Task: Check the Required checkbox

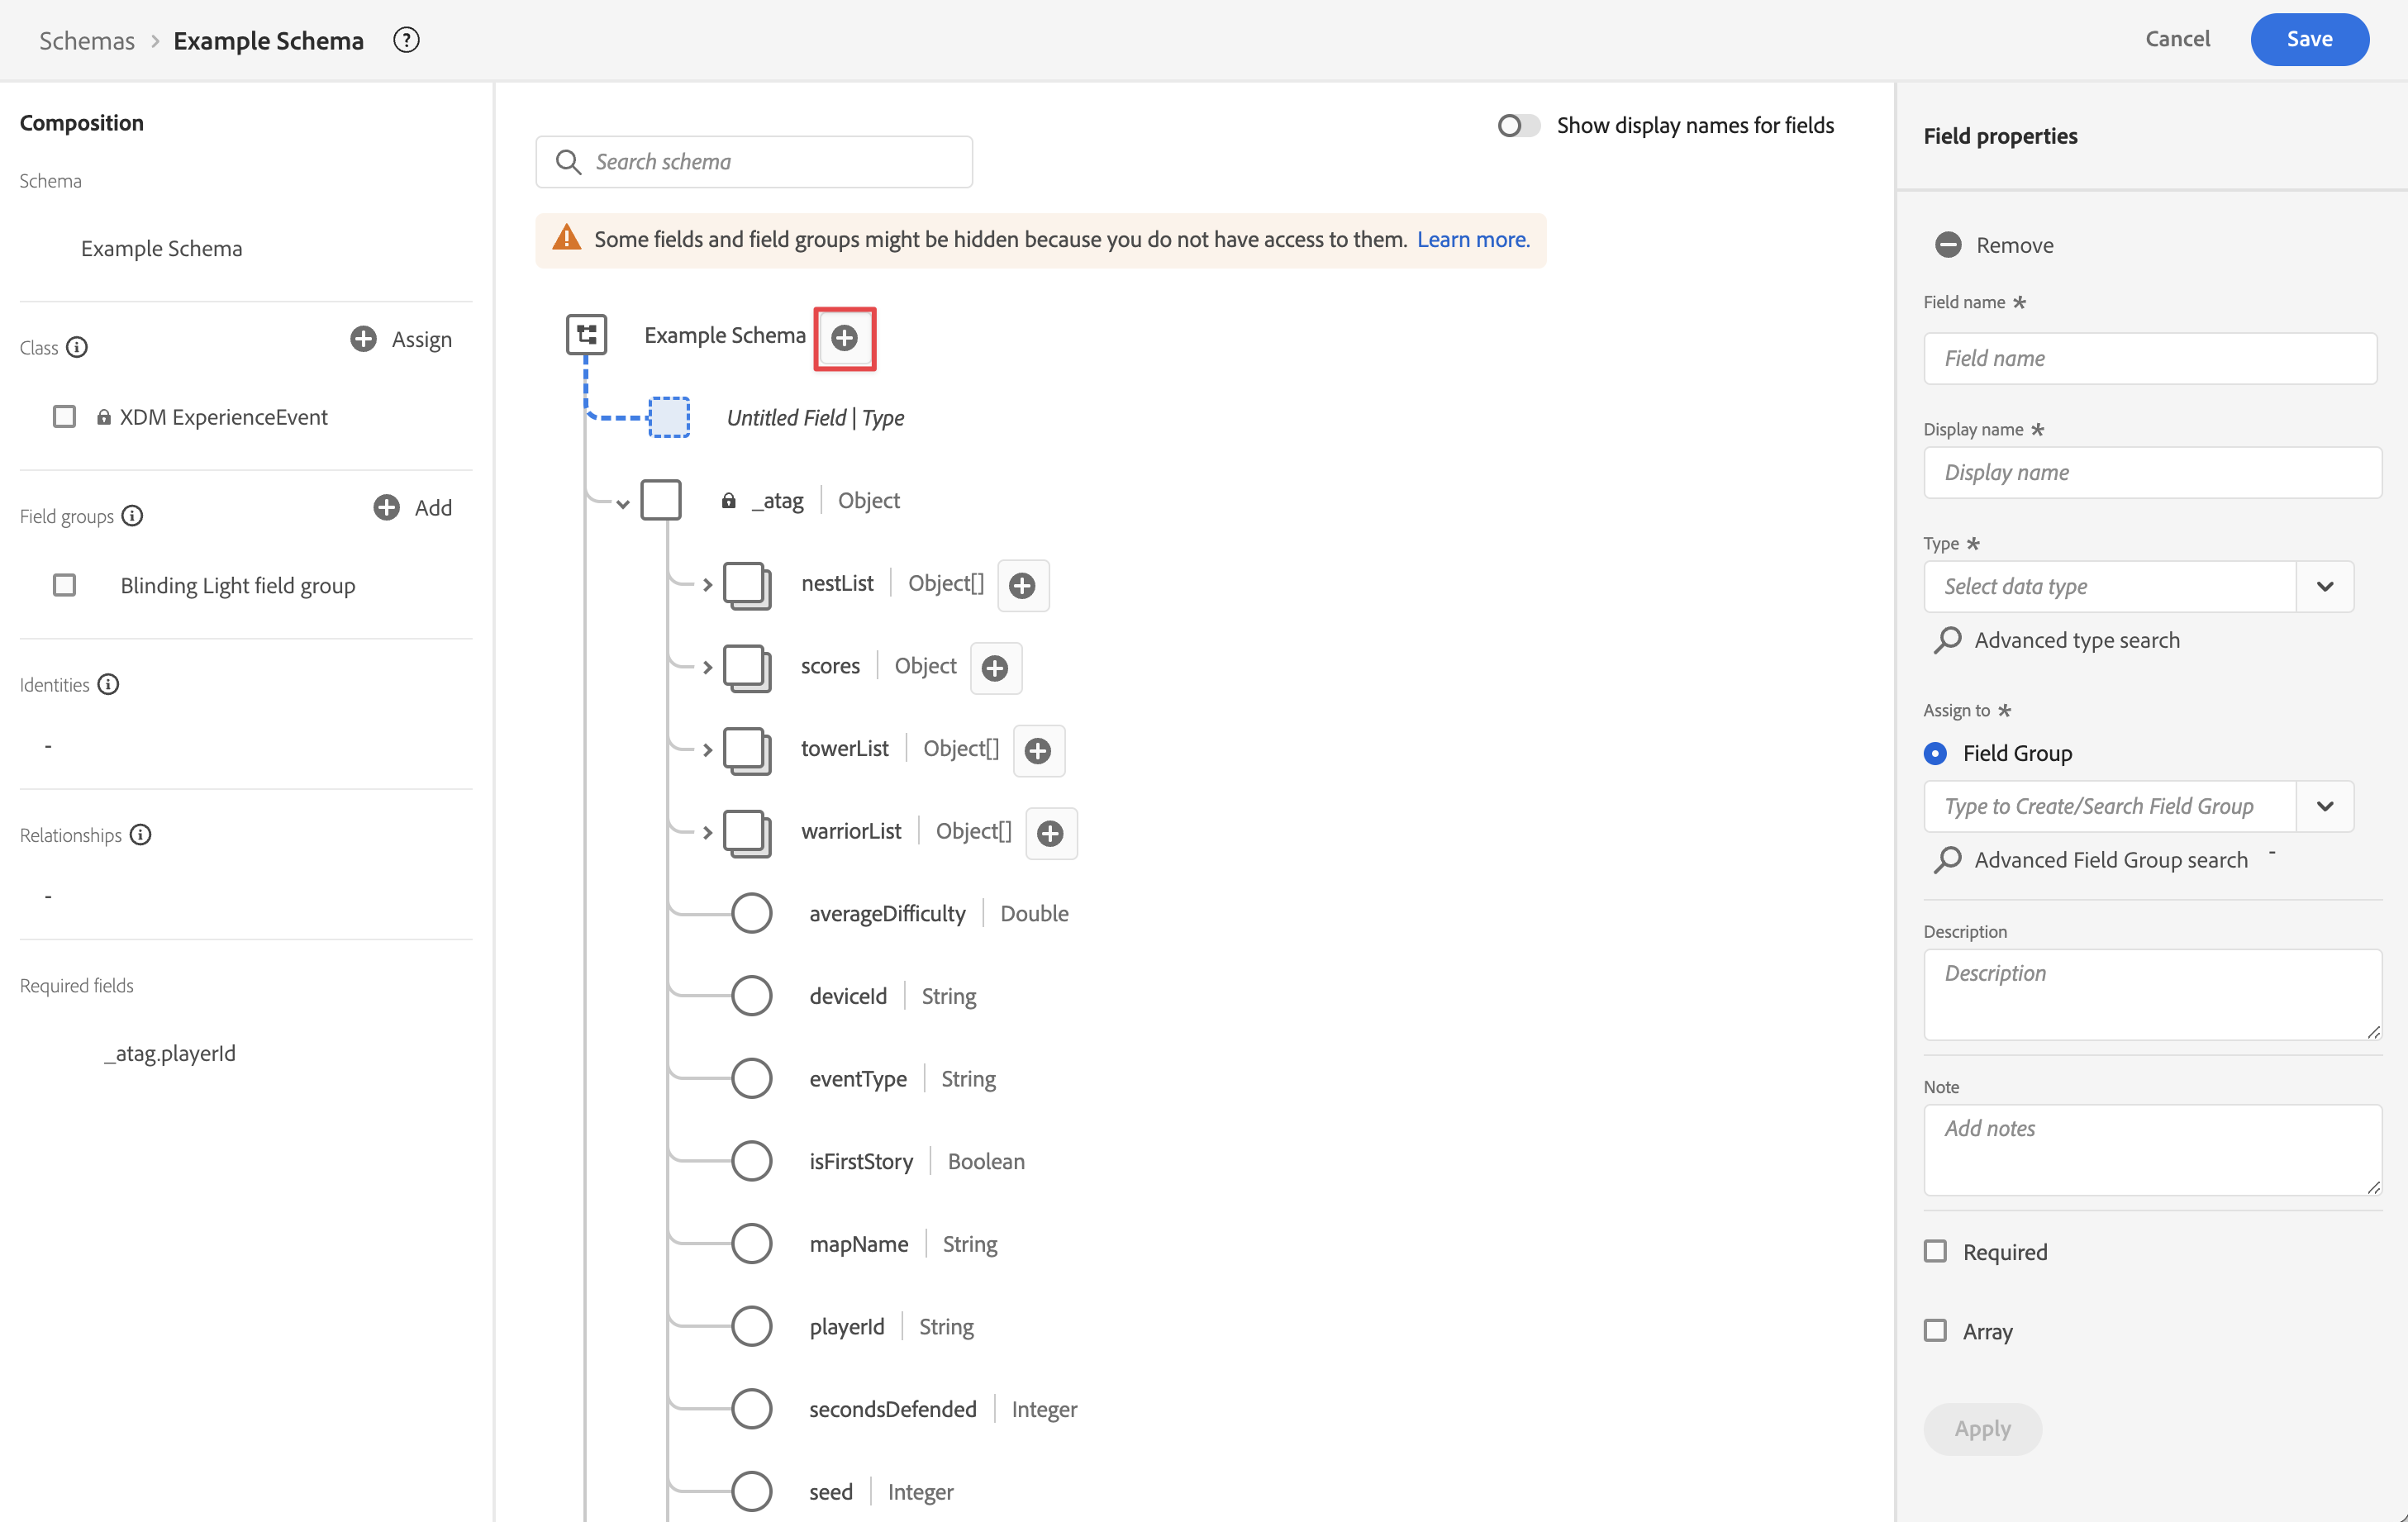Action: (1935, 1251)
